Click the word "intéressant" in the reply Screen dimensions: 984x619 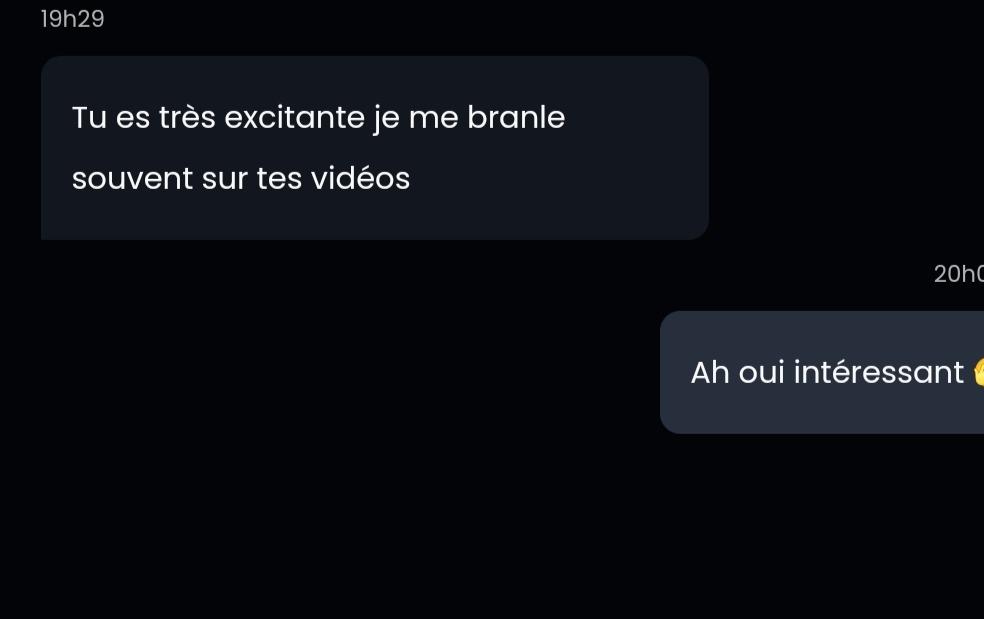[x=879, y=372]
